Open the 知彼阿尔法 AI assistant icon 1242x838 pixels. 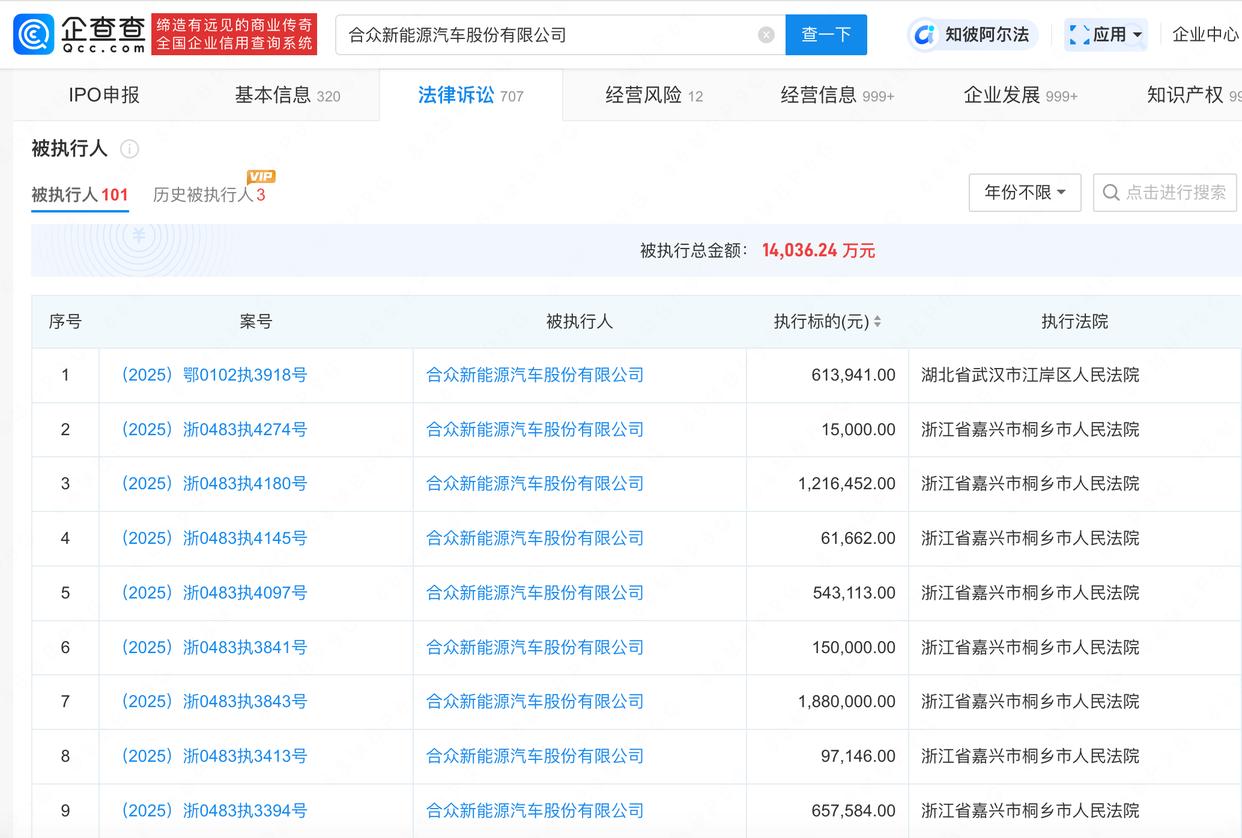[923, 35]
